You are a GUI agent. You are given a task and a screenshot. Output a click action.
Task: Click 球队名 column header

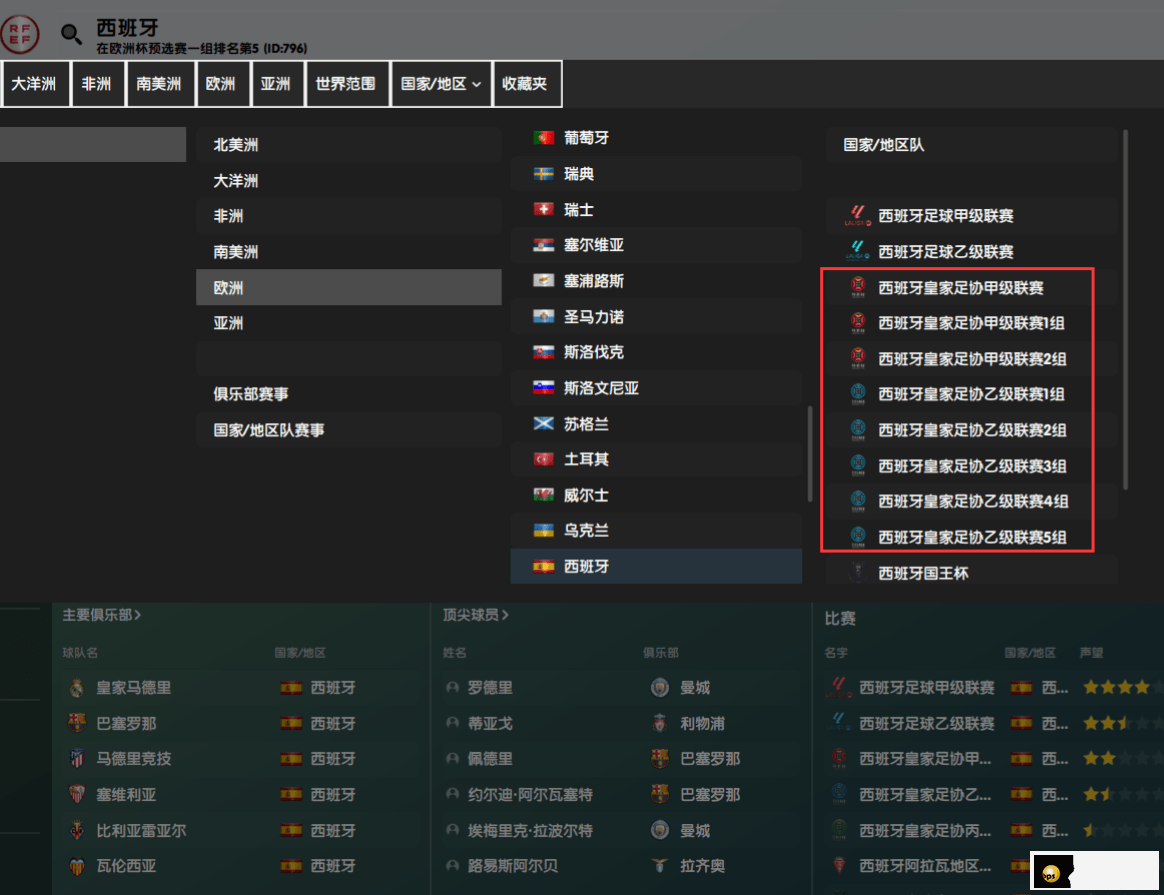pyautogui.click(x=80, y=652)
